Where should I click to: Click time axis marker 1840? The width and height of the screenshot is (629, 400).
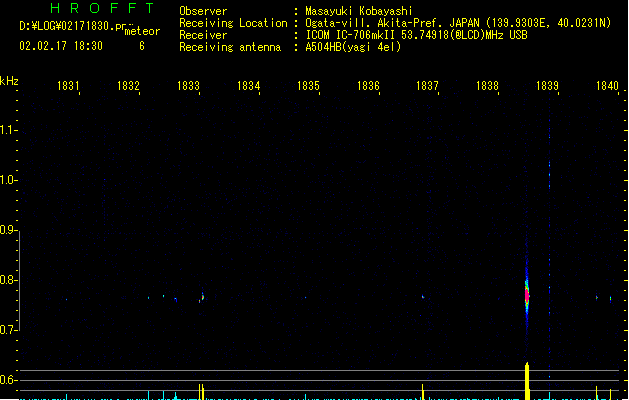point(607,86)
